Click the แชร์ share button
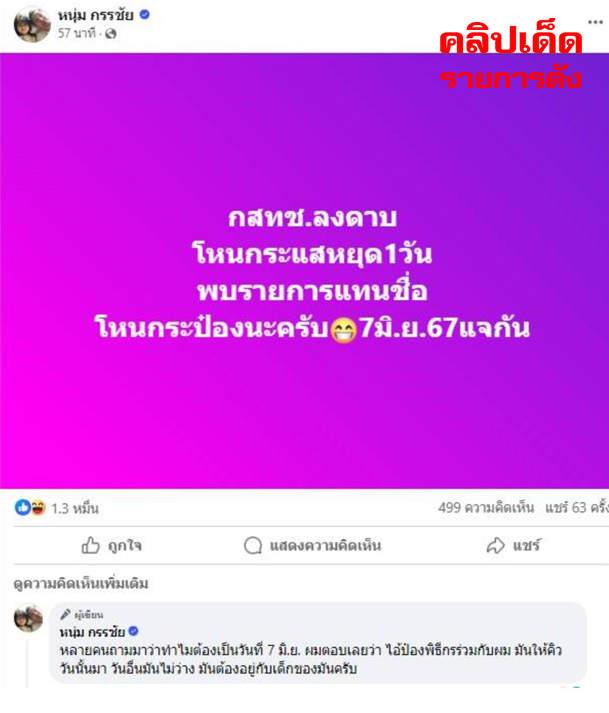609x713 pixels. 513,545
